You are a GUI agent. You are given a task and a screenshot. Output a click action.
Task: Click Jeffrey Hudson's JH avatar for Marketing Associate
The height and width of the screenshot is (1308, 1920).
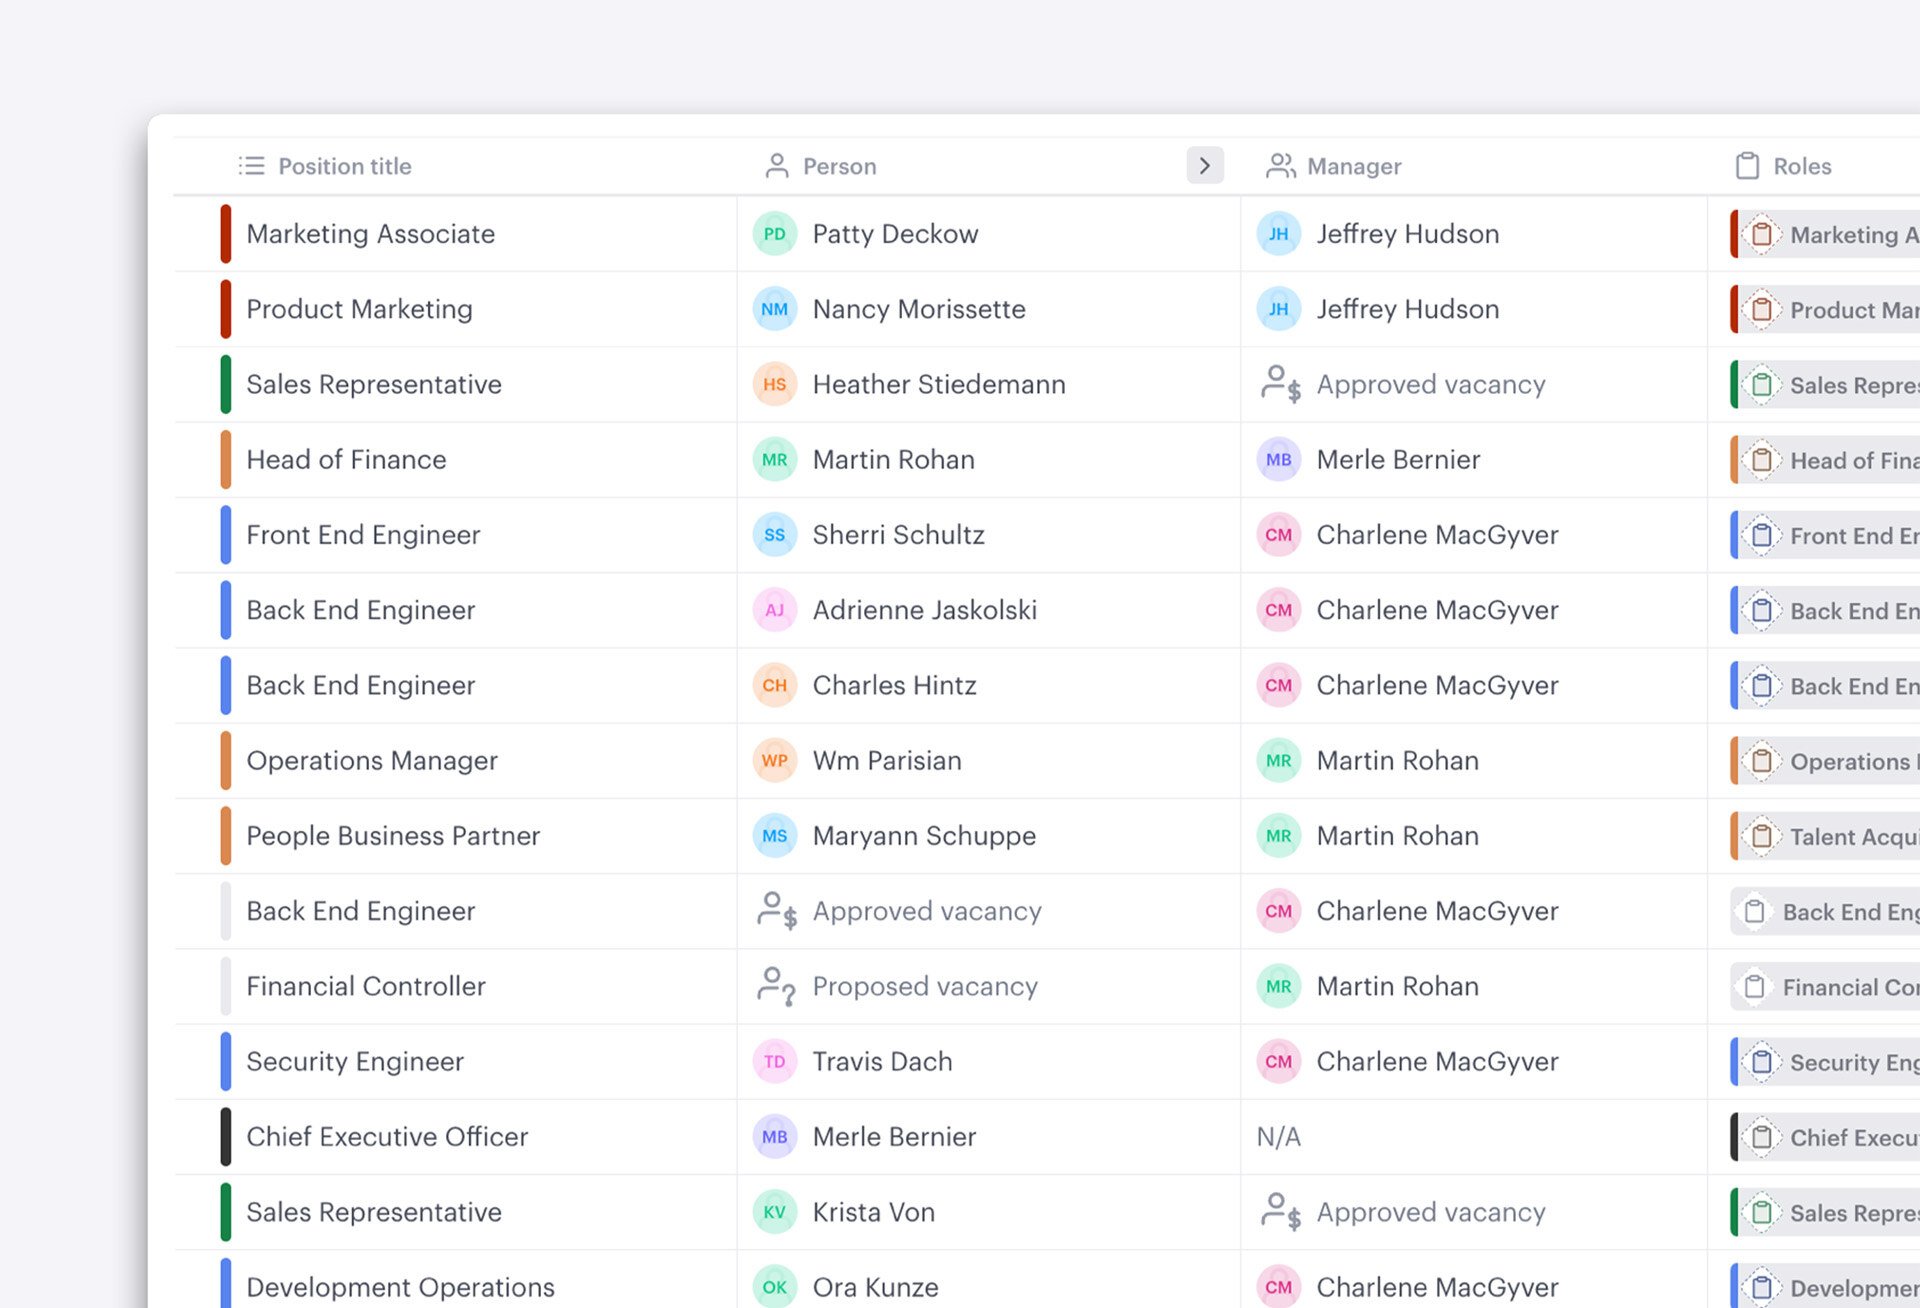(1277, 233)
